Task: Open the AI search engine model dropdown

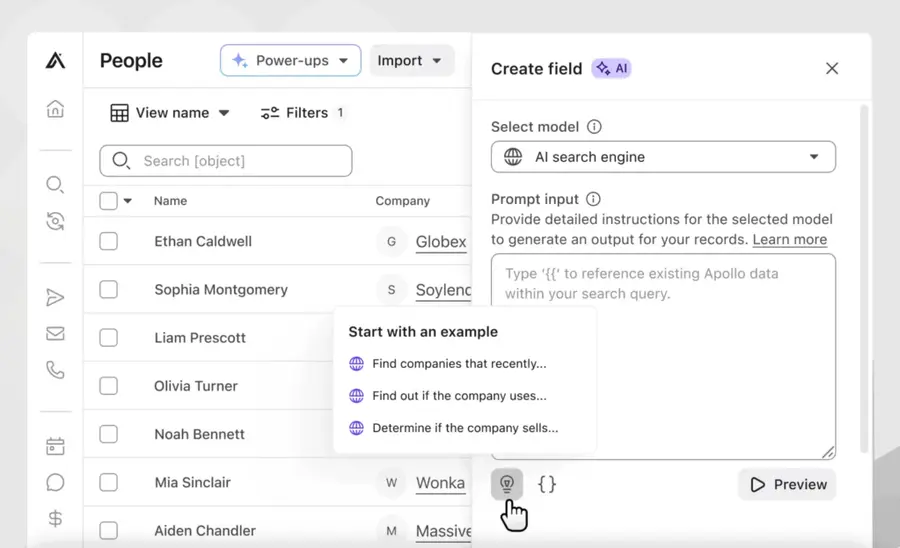Action: pyautogui.click(x=663, y=157)
